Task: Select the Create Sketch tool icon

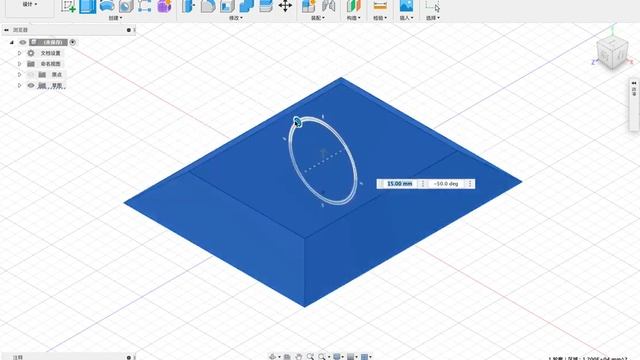Action: [x=68, y=6]
